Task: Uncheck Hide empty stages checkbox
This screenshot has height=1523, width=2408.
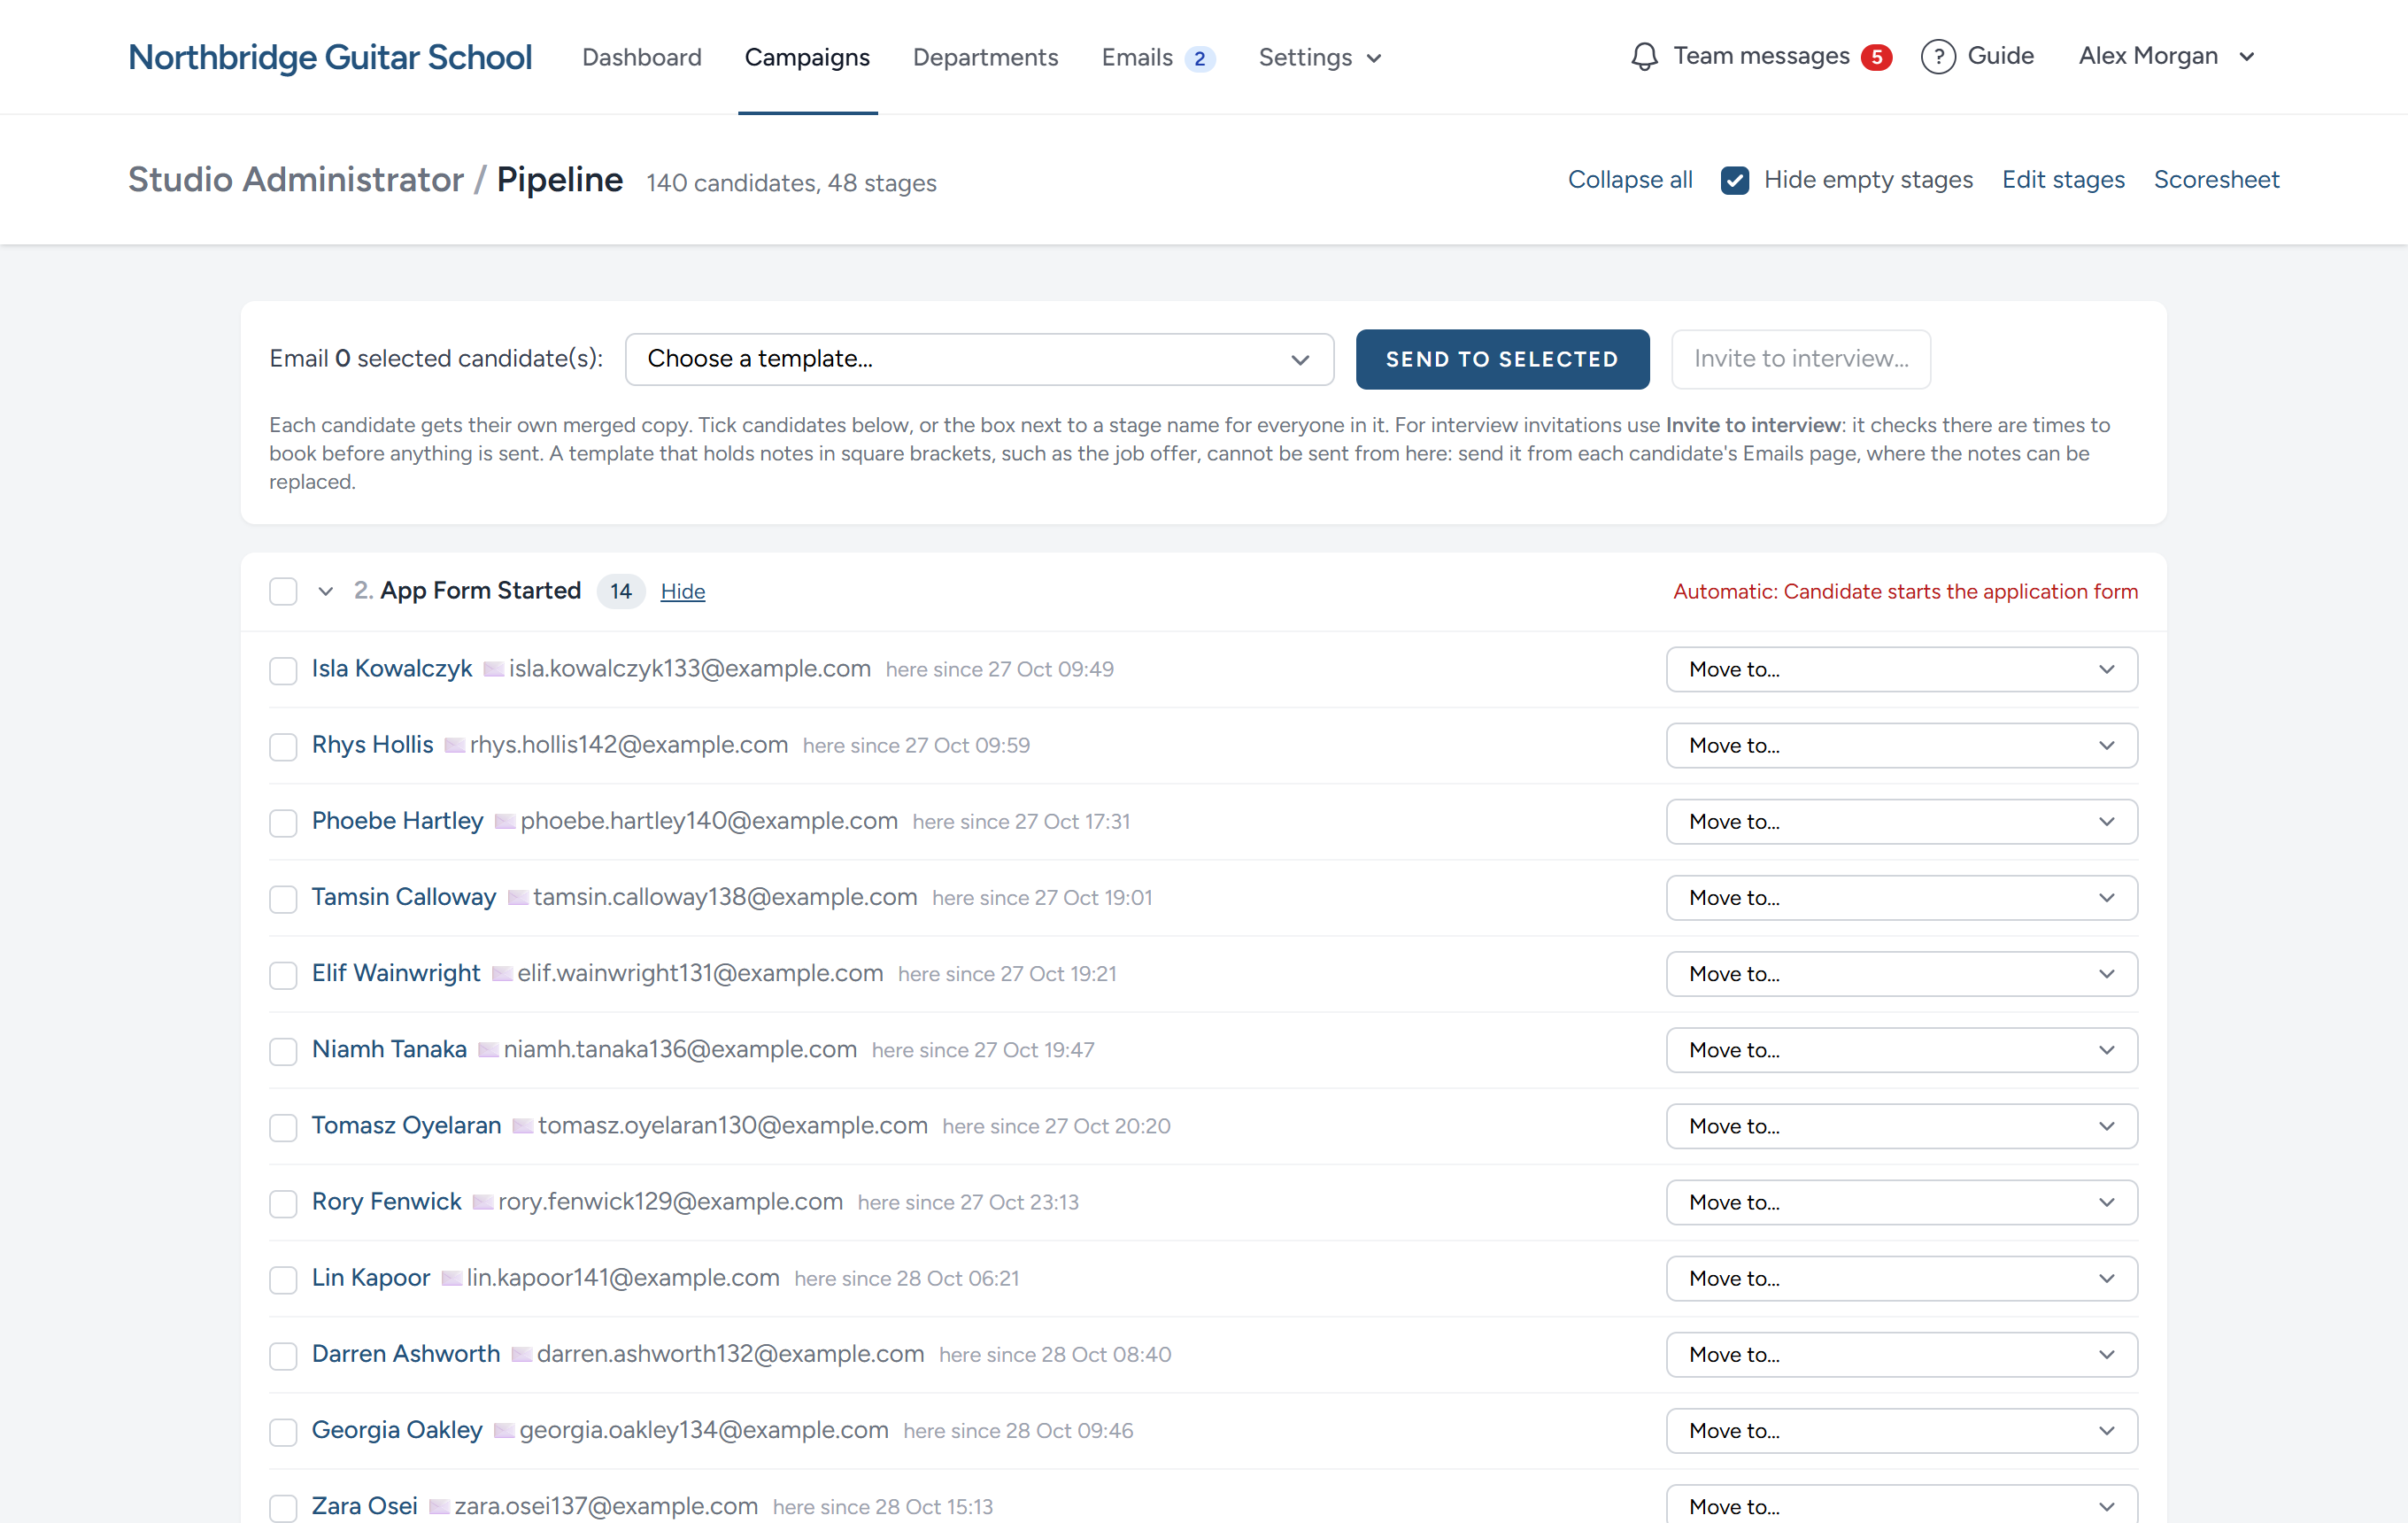Action: click(x=1734, y=180)
